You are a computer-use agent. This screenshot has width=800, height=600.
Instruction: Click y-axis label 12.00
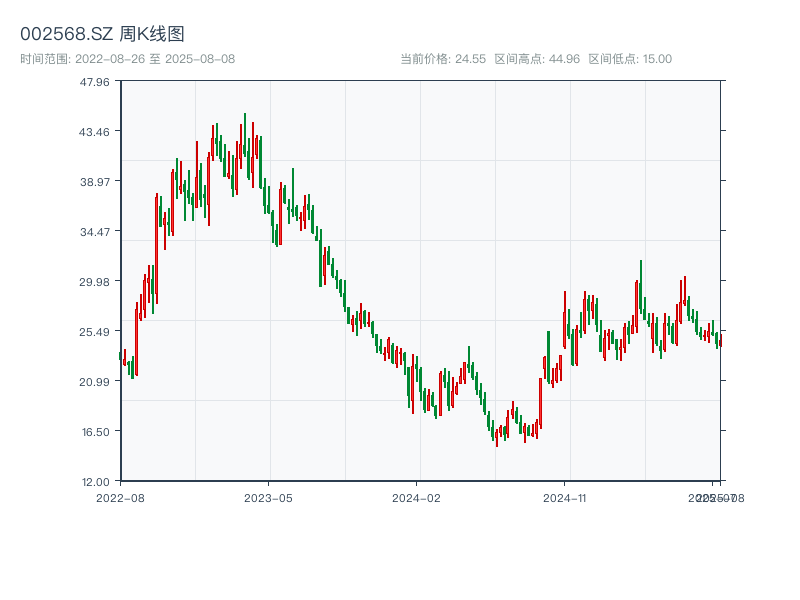click(95, 482)
